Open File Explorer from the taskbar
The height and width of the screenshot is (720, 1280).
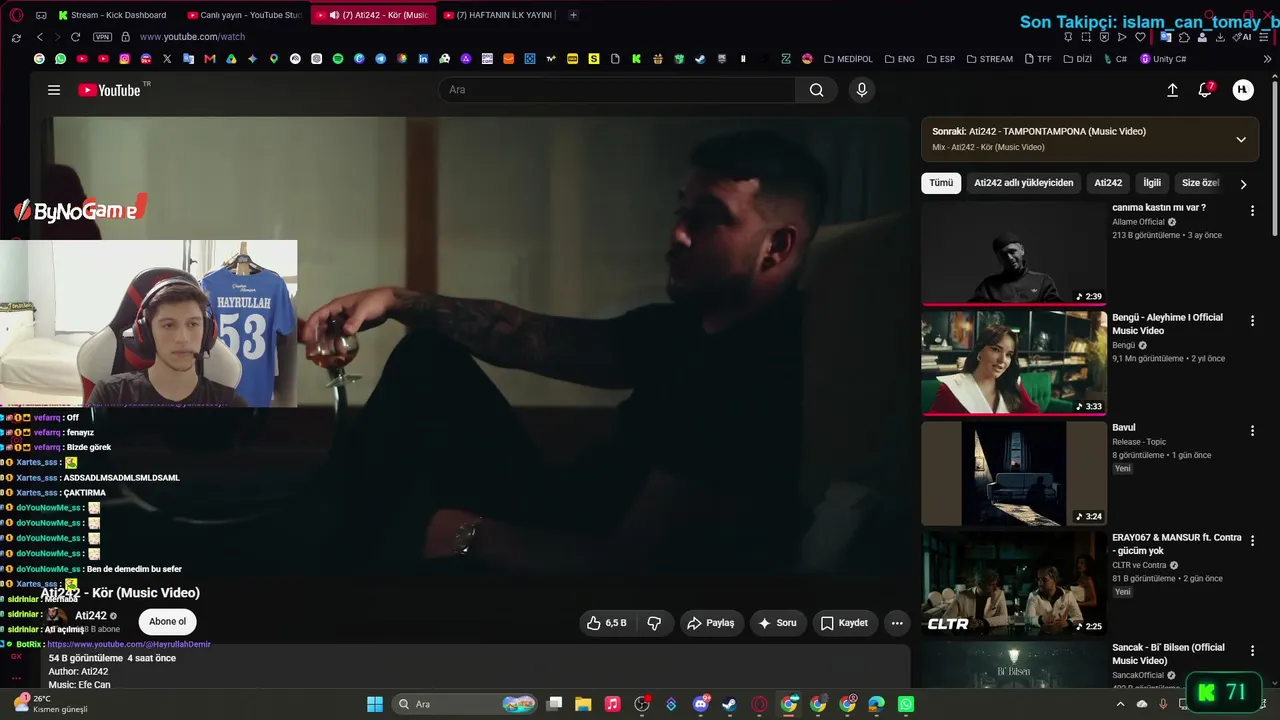[x=583, y=704]
